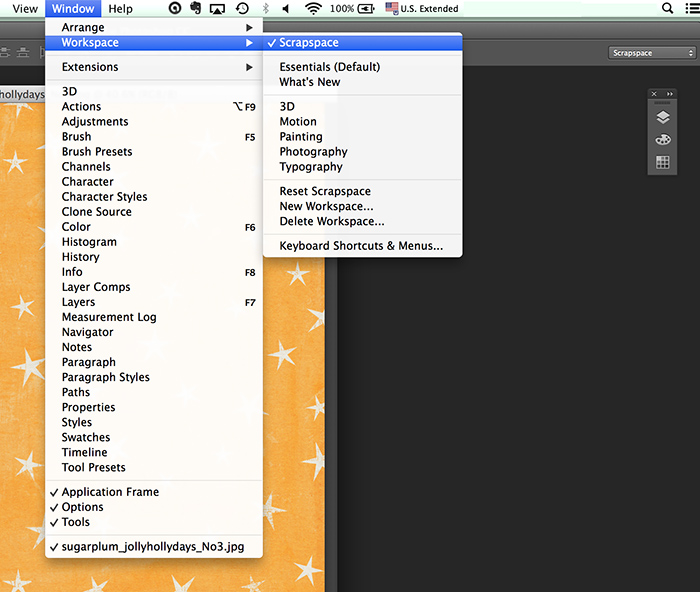The height and width of the screenshot is (592, 700).
Task: Expand the collapsed panel dock with the double arrows
Action: [670, 94]
